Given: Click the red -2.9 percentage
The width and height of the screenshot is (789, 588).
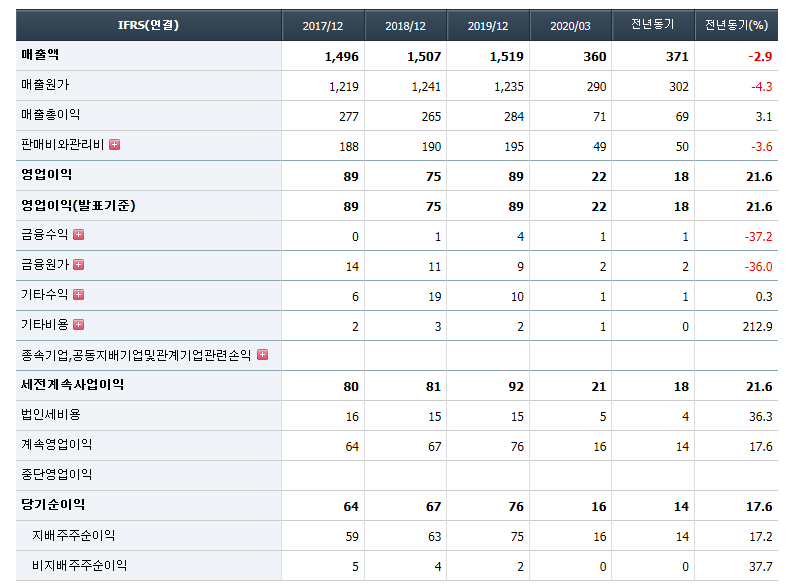Looking at the screenshot, I should point(760,57).
